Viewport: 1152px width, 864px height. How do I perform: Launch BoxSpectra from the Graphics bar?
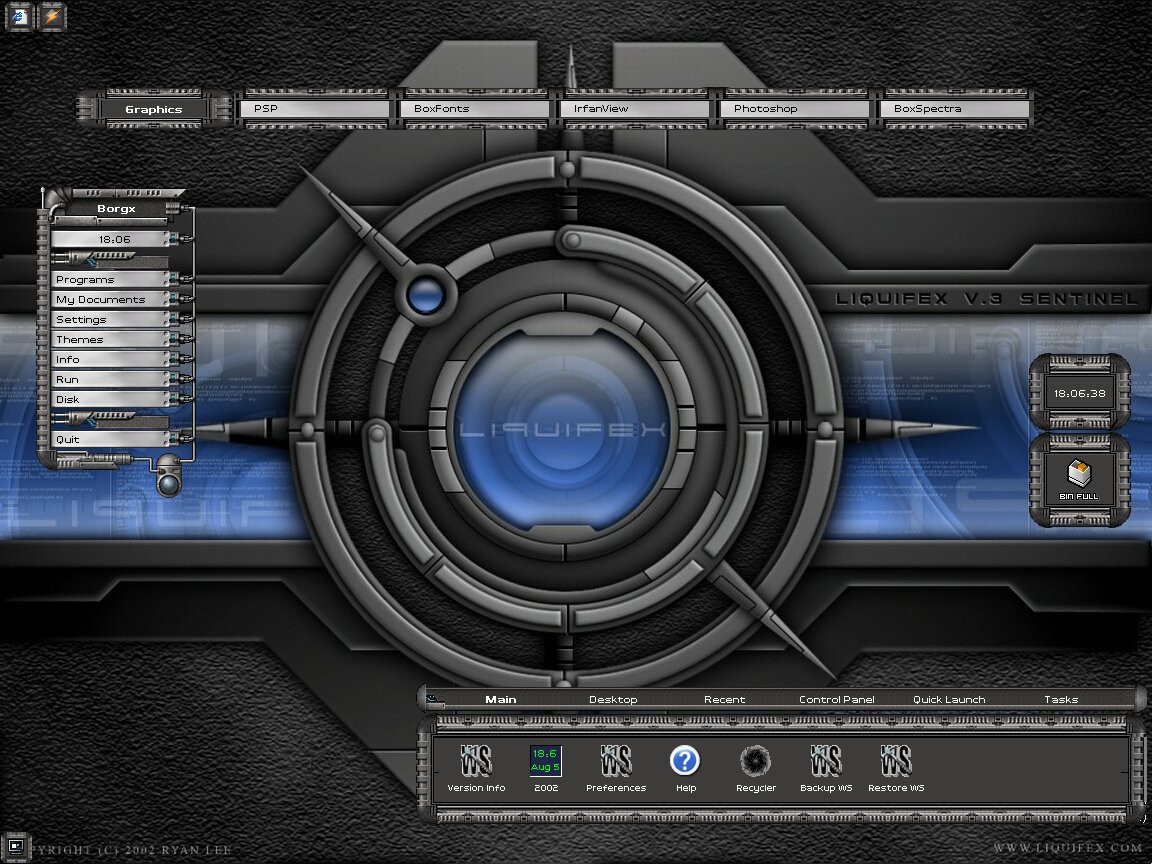click(954, 108)
